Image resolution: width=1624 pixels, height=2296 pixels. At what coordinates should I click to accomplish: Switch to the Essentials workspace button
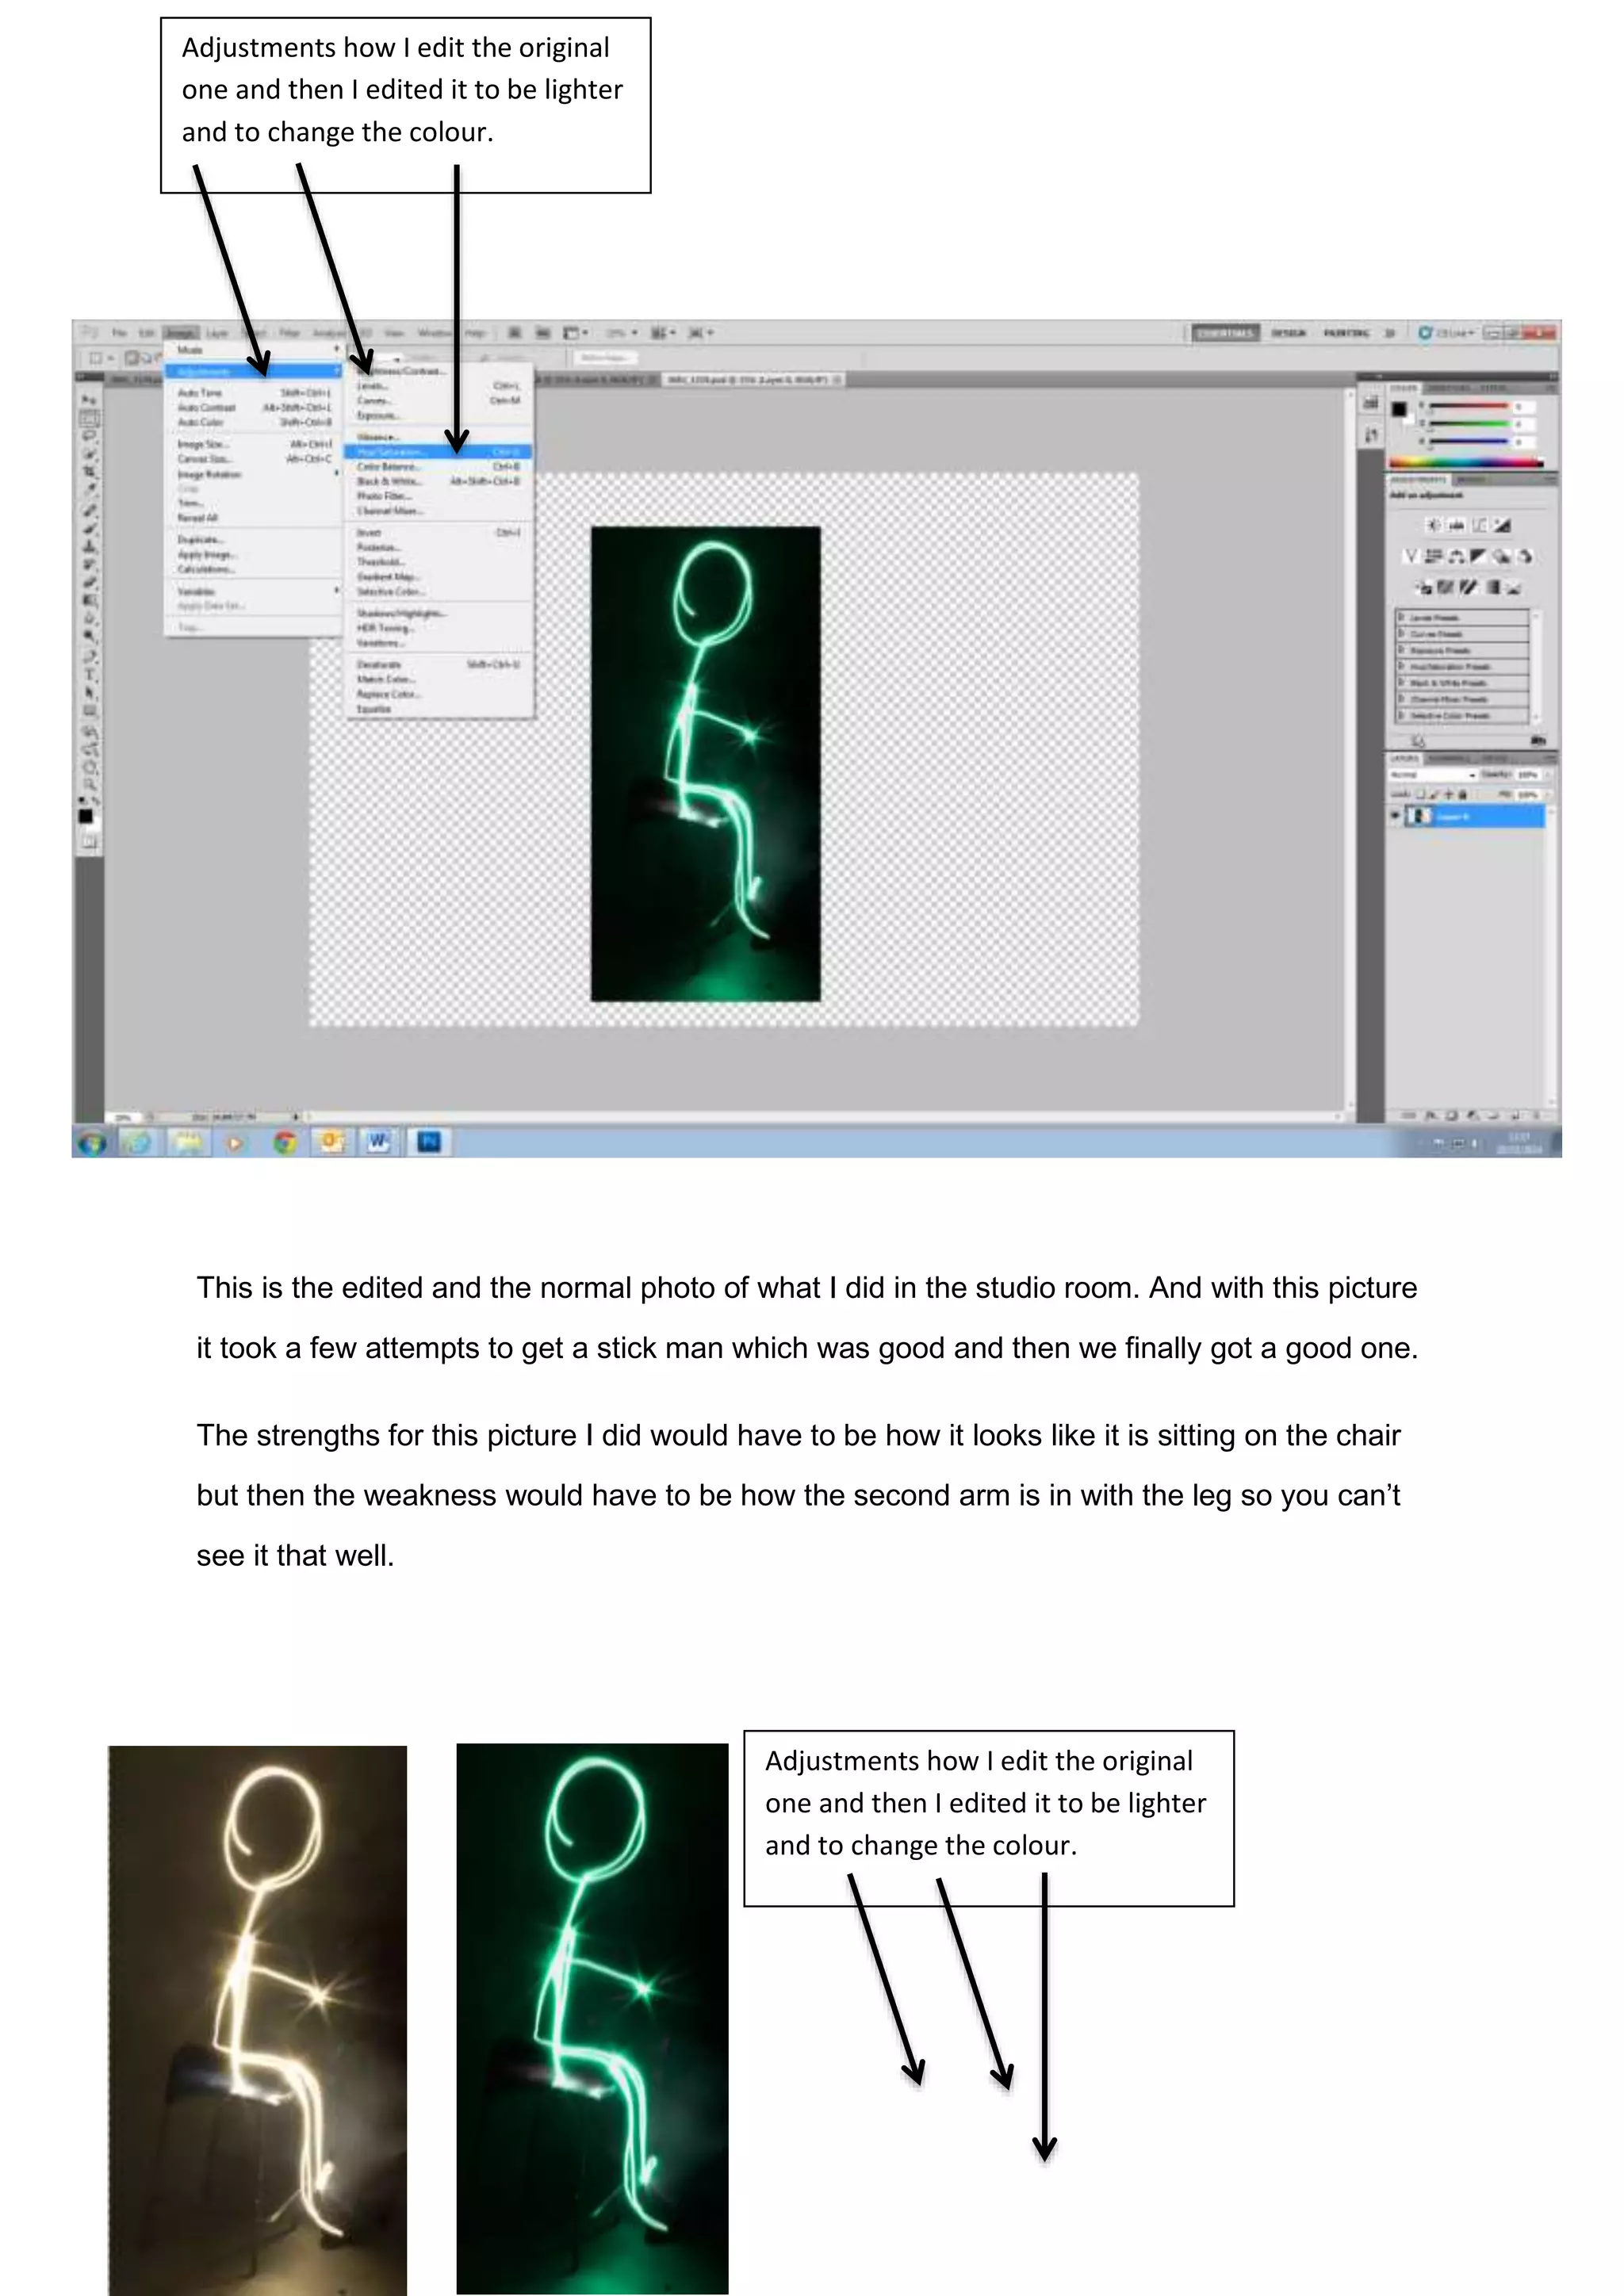coord(1225,333)
